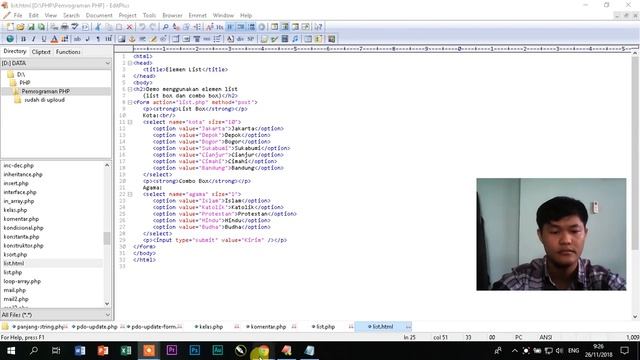Open the Set Font icon
The image size is (640, 360).
pos(209,27)
